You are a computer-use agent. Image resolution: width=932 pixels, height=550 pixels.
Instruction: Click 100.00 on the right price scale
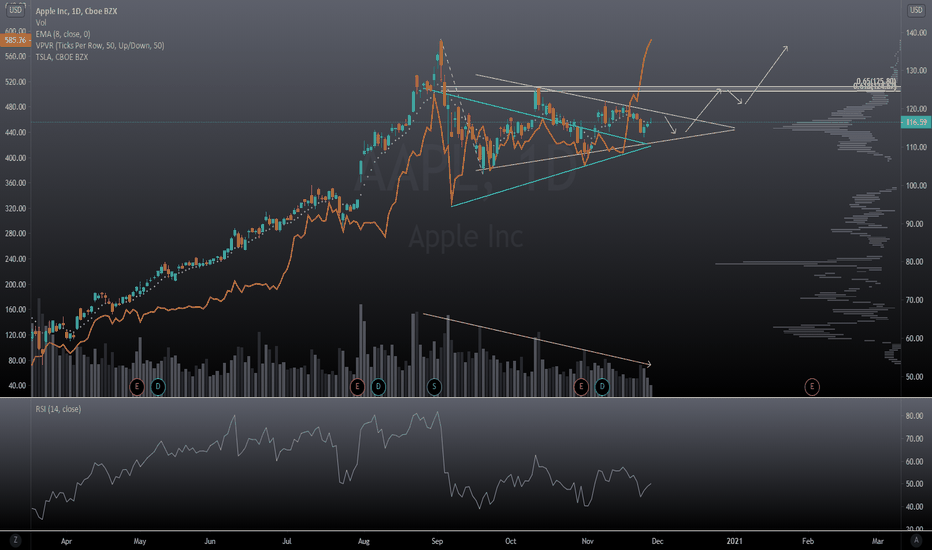tap(916, 186)
